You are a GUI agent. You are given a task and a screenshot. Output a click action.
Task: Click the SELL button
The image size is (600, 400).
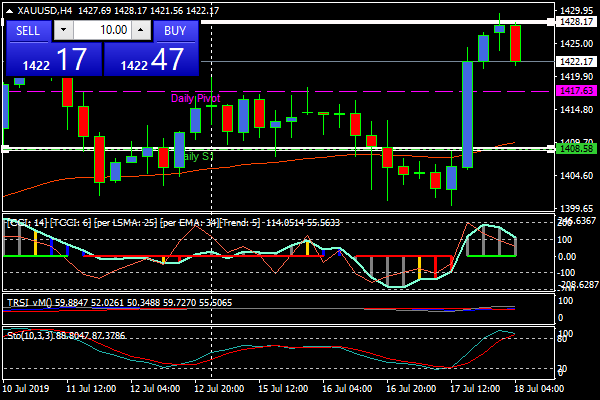[x=28, y=30]
